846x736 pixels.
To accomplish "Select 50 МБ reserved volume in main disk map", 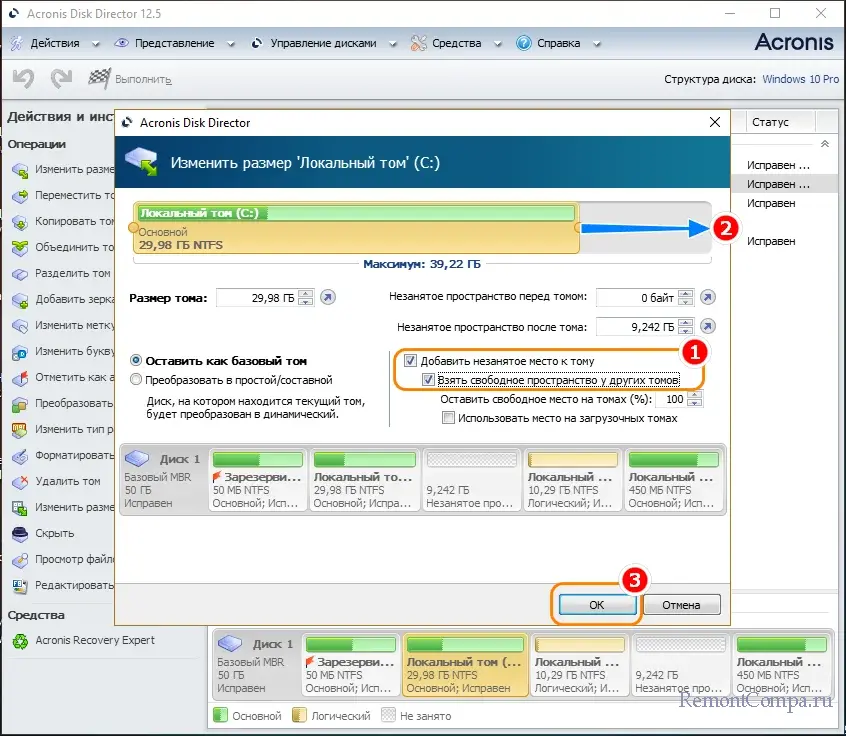I will (x=350, y=665).
